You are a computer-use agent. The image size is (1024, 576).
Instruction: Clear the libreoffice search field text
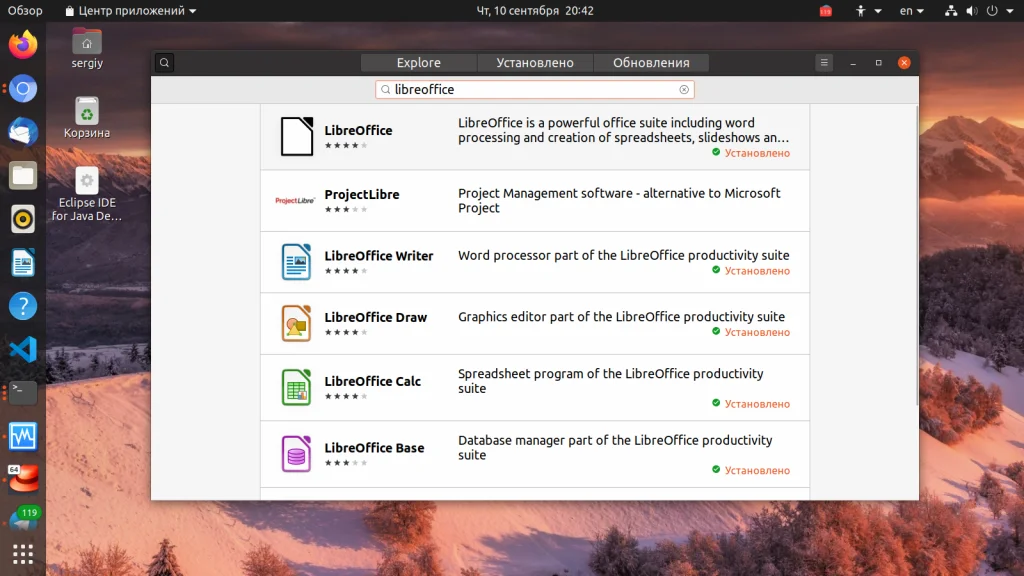[684, 89]
